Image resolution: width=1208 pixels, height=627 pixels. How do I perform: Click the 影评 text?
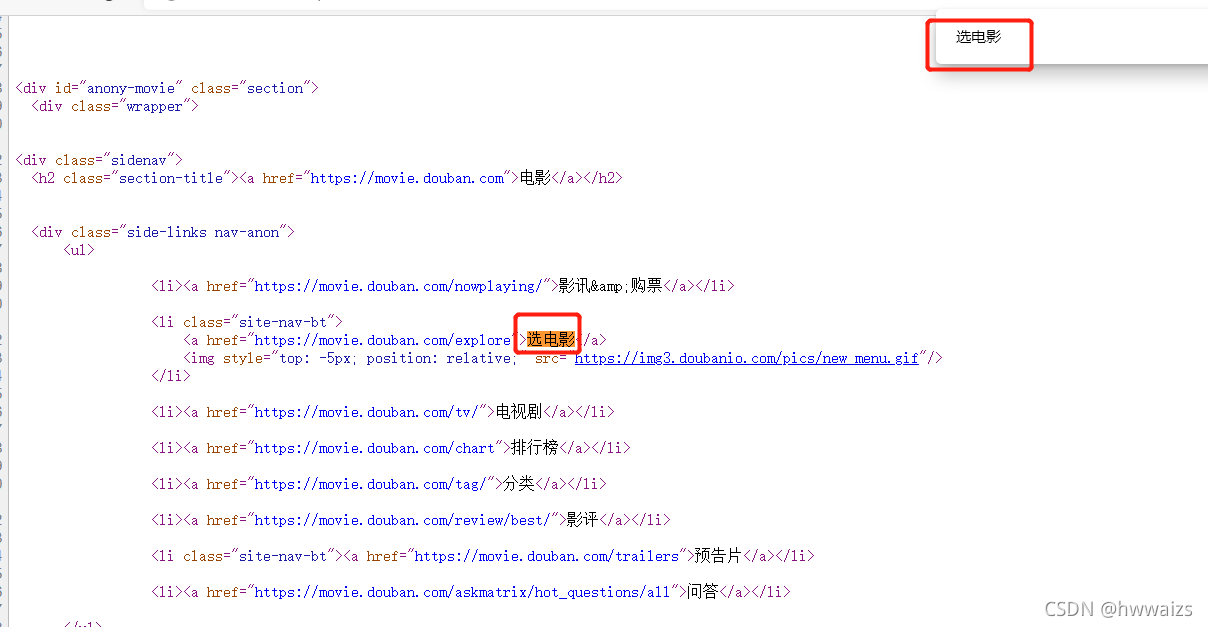pos(582,520)
